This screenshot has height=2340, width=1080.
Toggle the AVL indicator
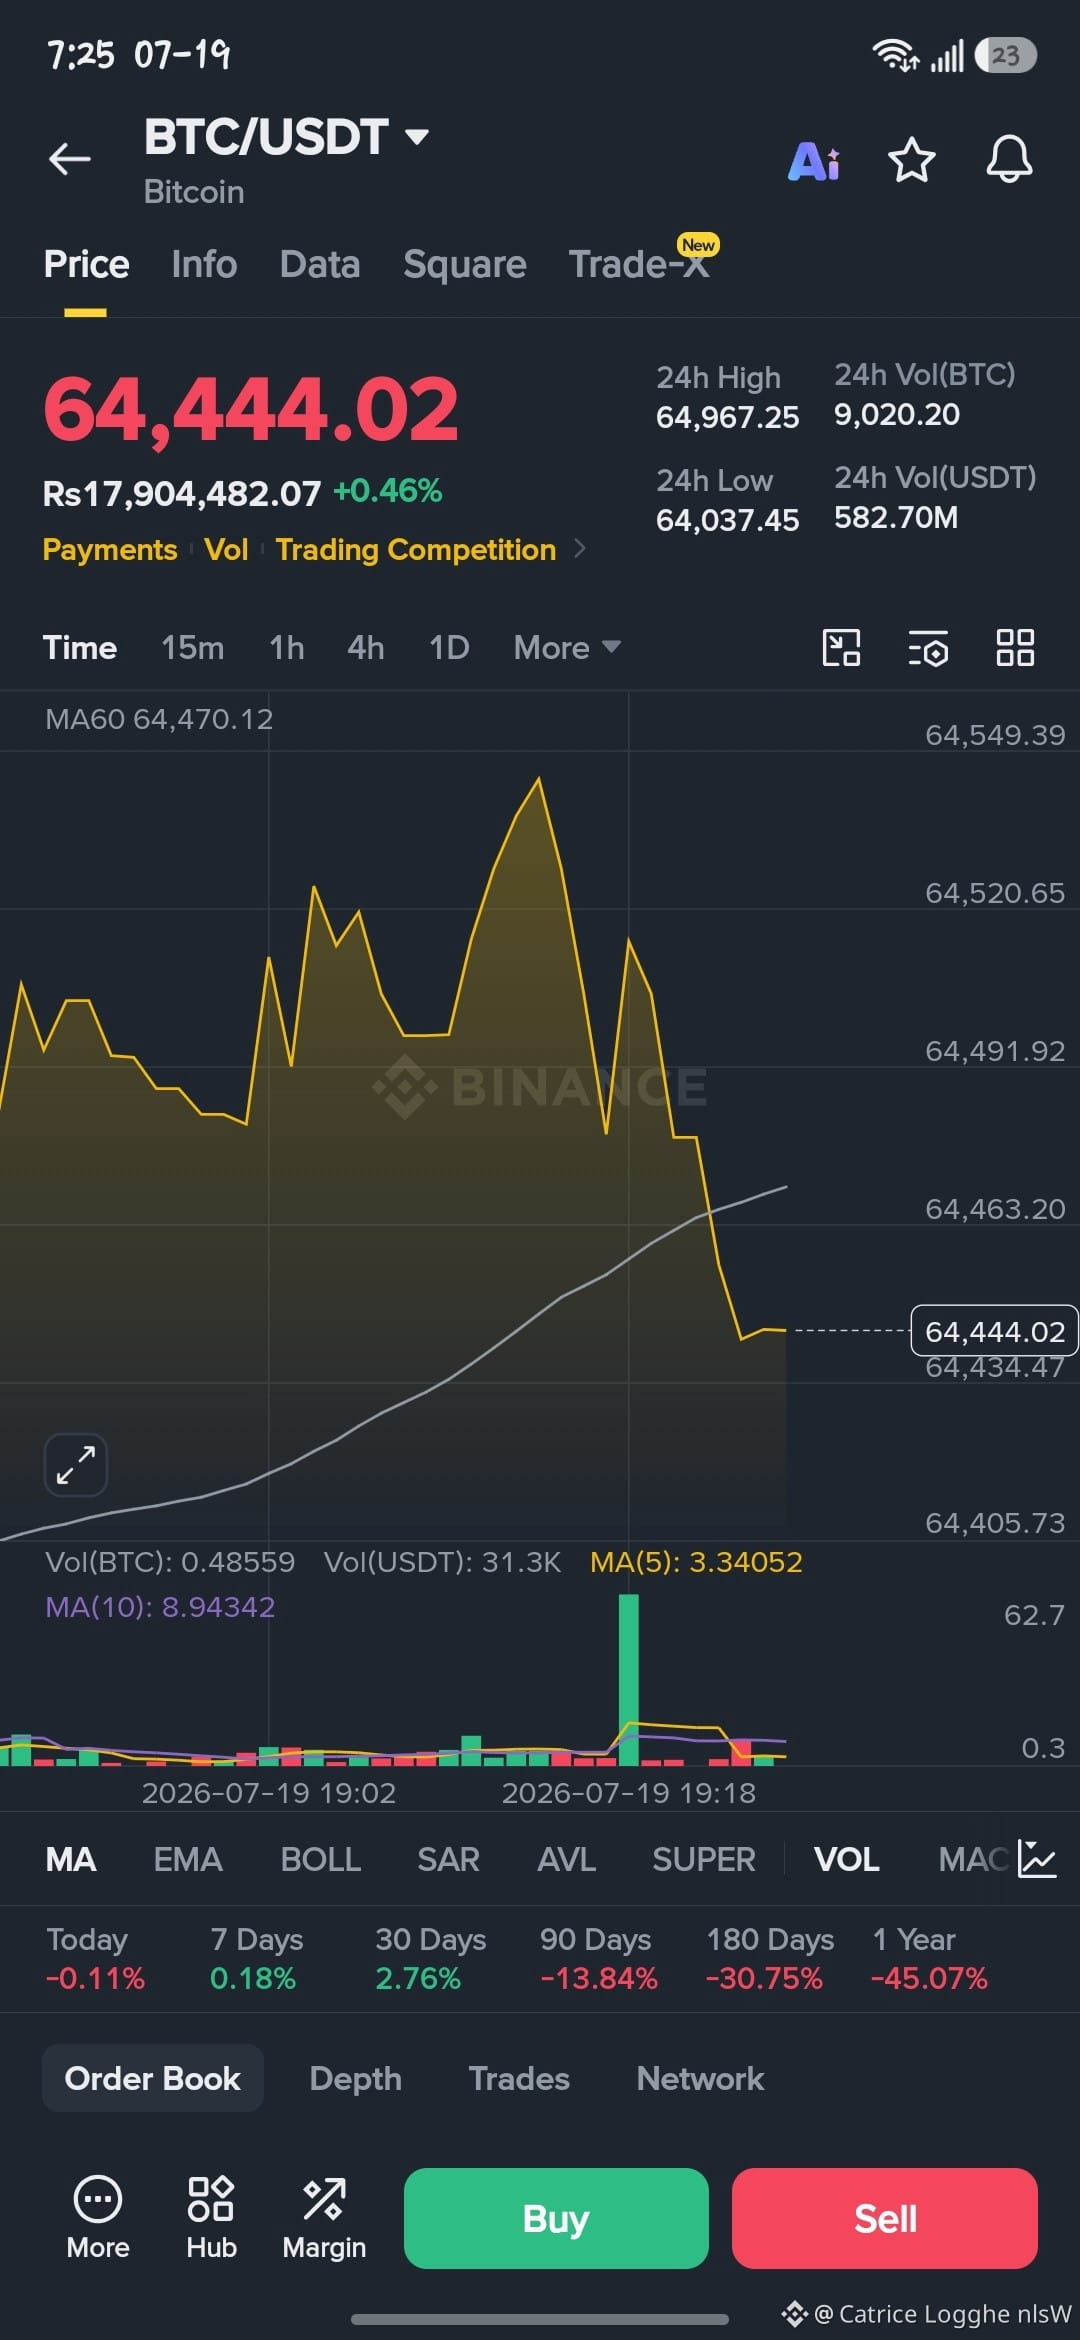click(x=567, y=1859)
